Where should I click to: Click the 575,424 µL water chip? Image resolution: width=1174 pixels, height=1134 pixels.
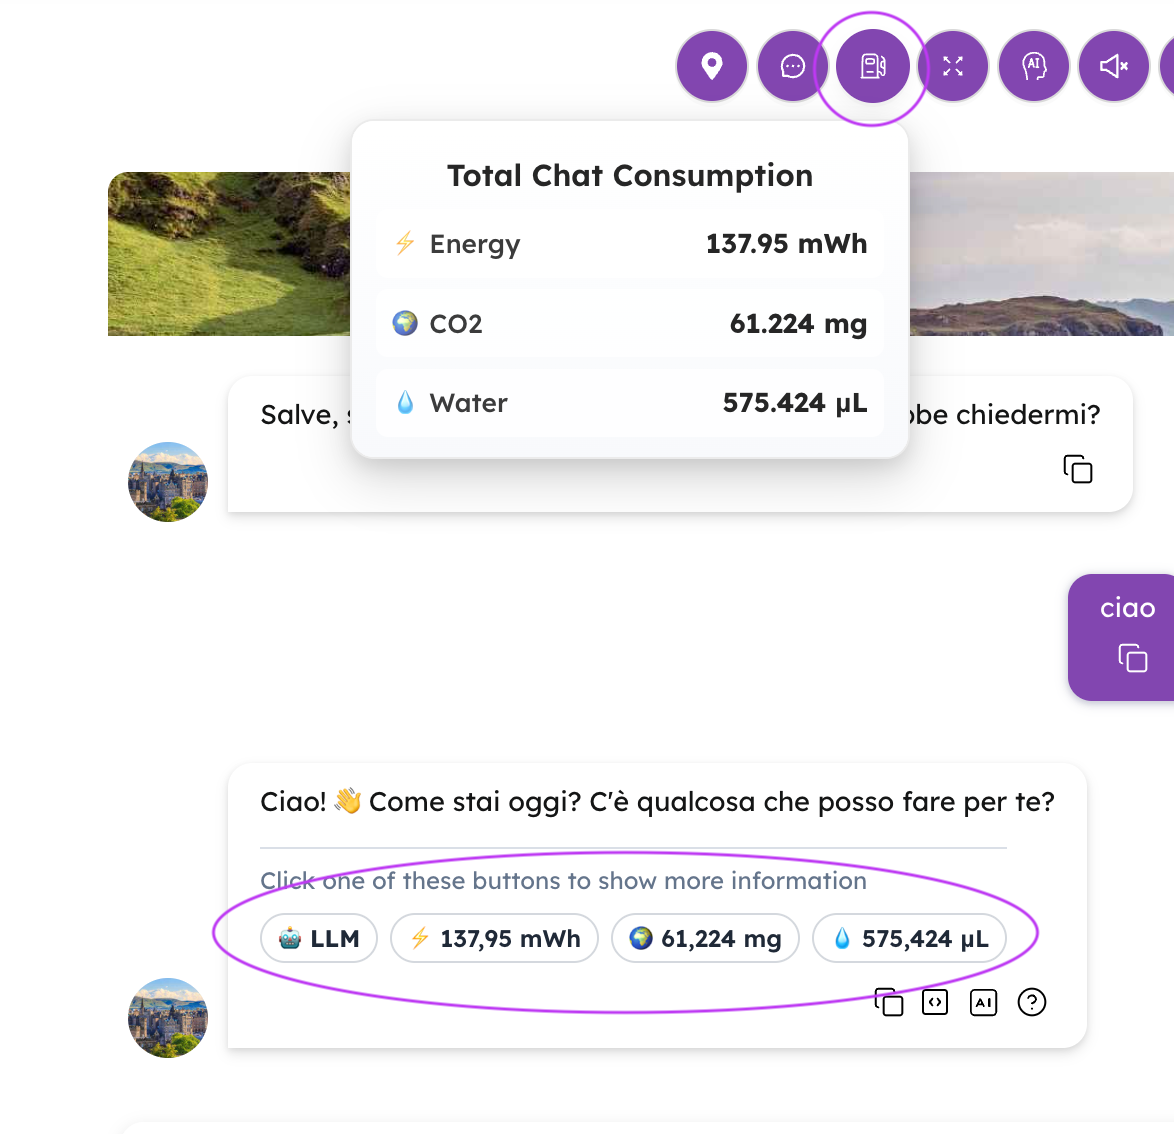pyautogui.click(x=909, y=938)
